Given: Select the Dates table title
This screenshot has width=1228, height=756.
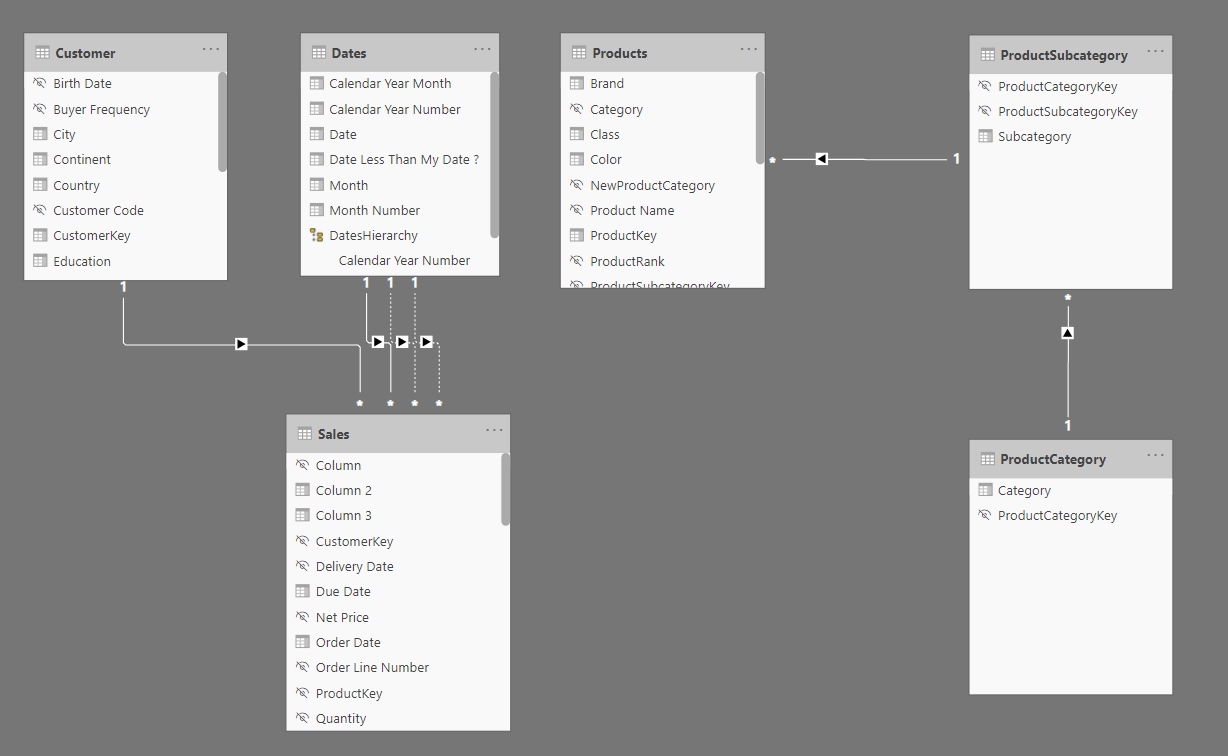Looking at the screenshot, I should pos(349,53).
